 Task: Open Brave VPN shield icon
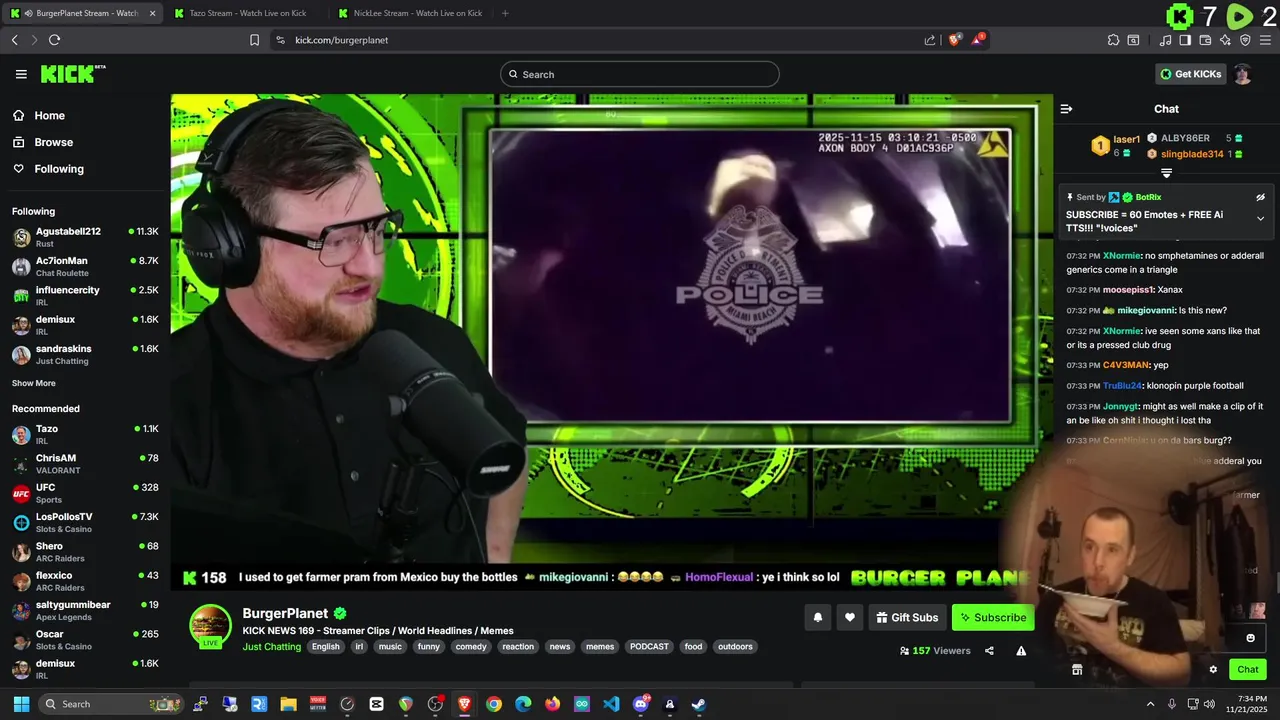[x=1245, y=40]
